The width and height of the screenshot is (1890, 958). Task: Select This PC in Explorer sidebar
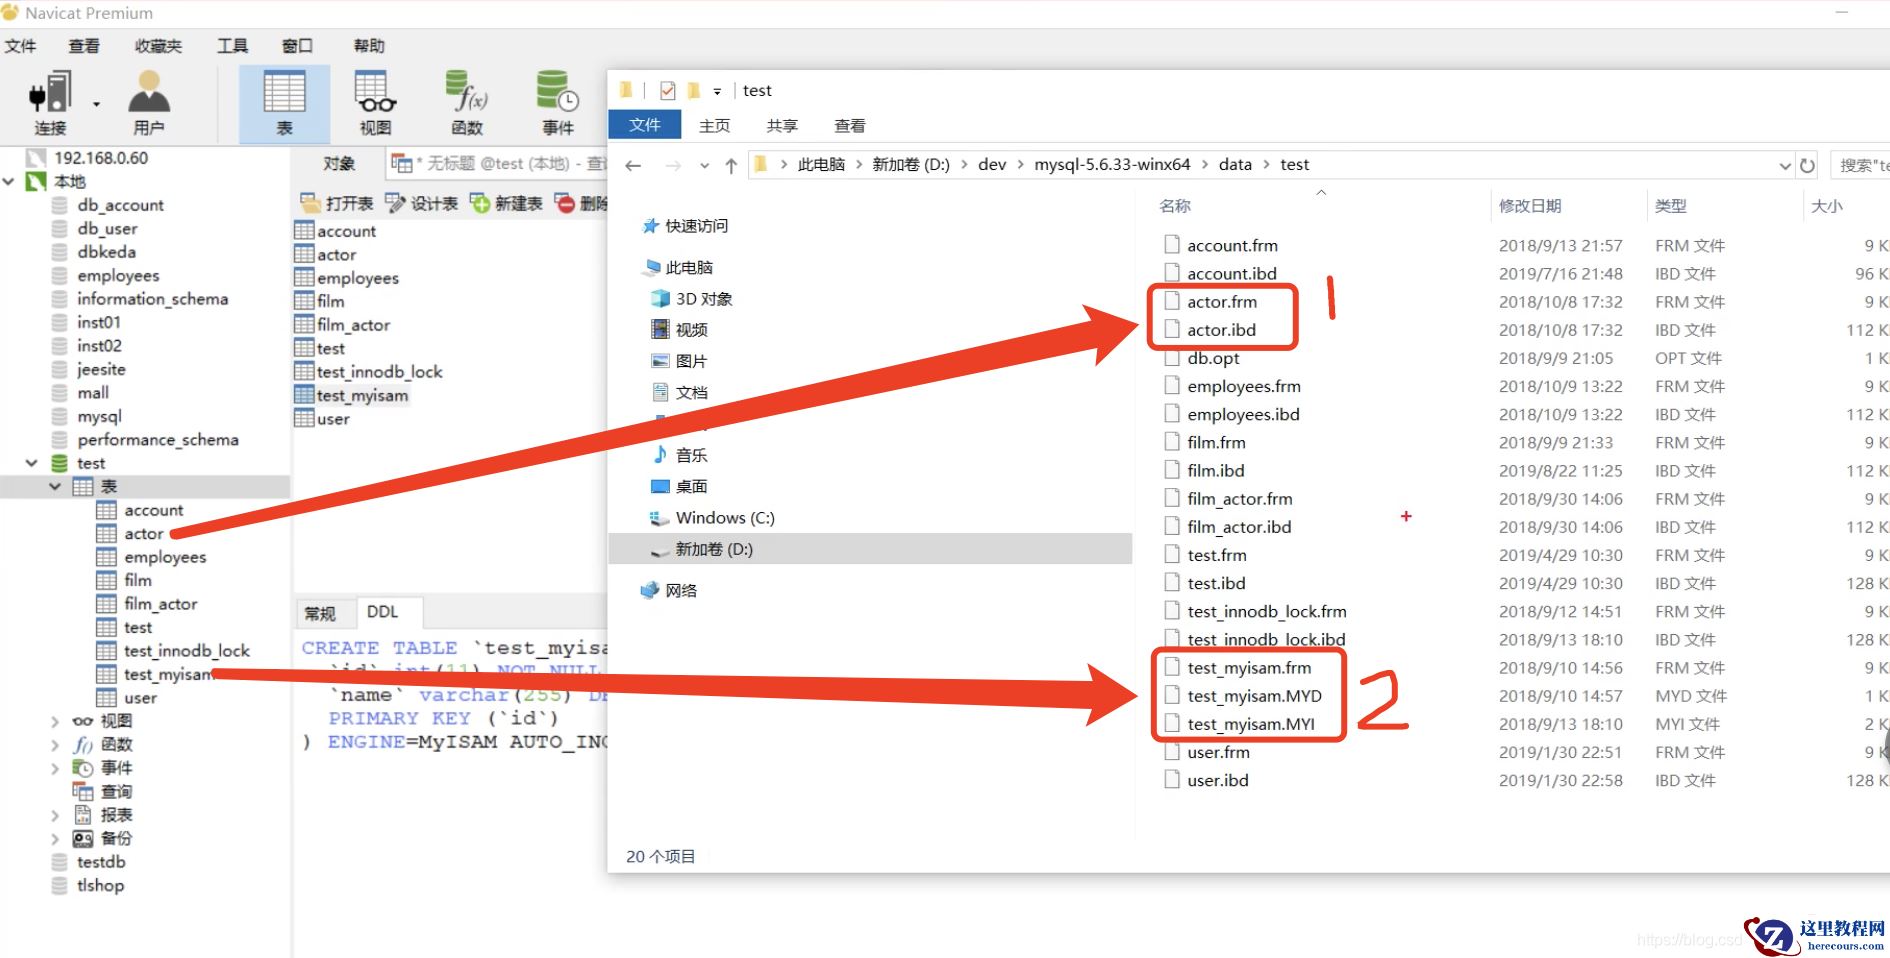tap(678, 267)
